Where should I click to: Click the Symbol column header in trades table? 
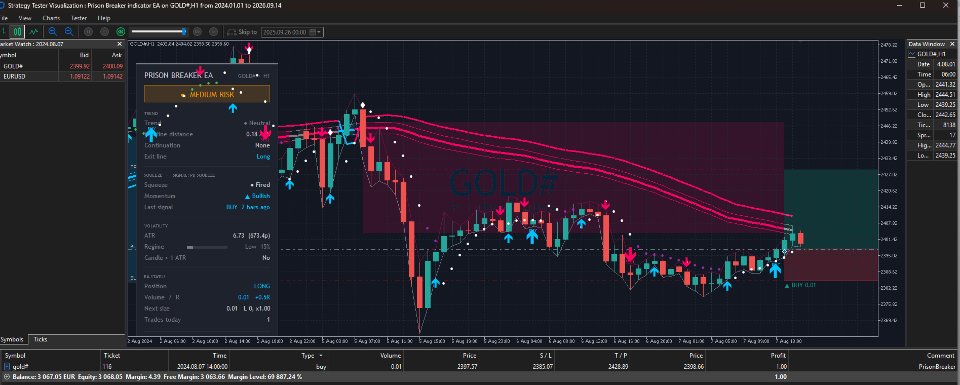pos(15,355)
